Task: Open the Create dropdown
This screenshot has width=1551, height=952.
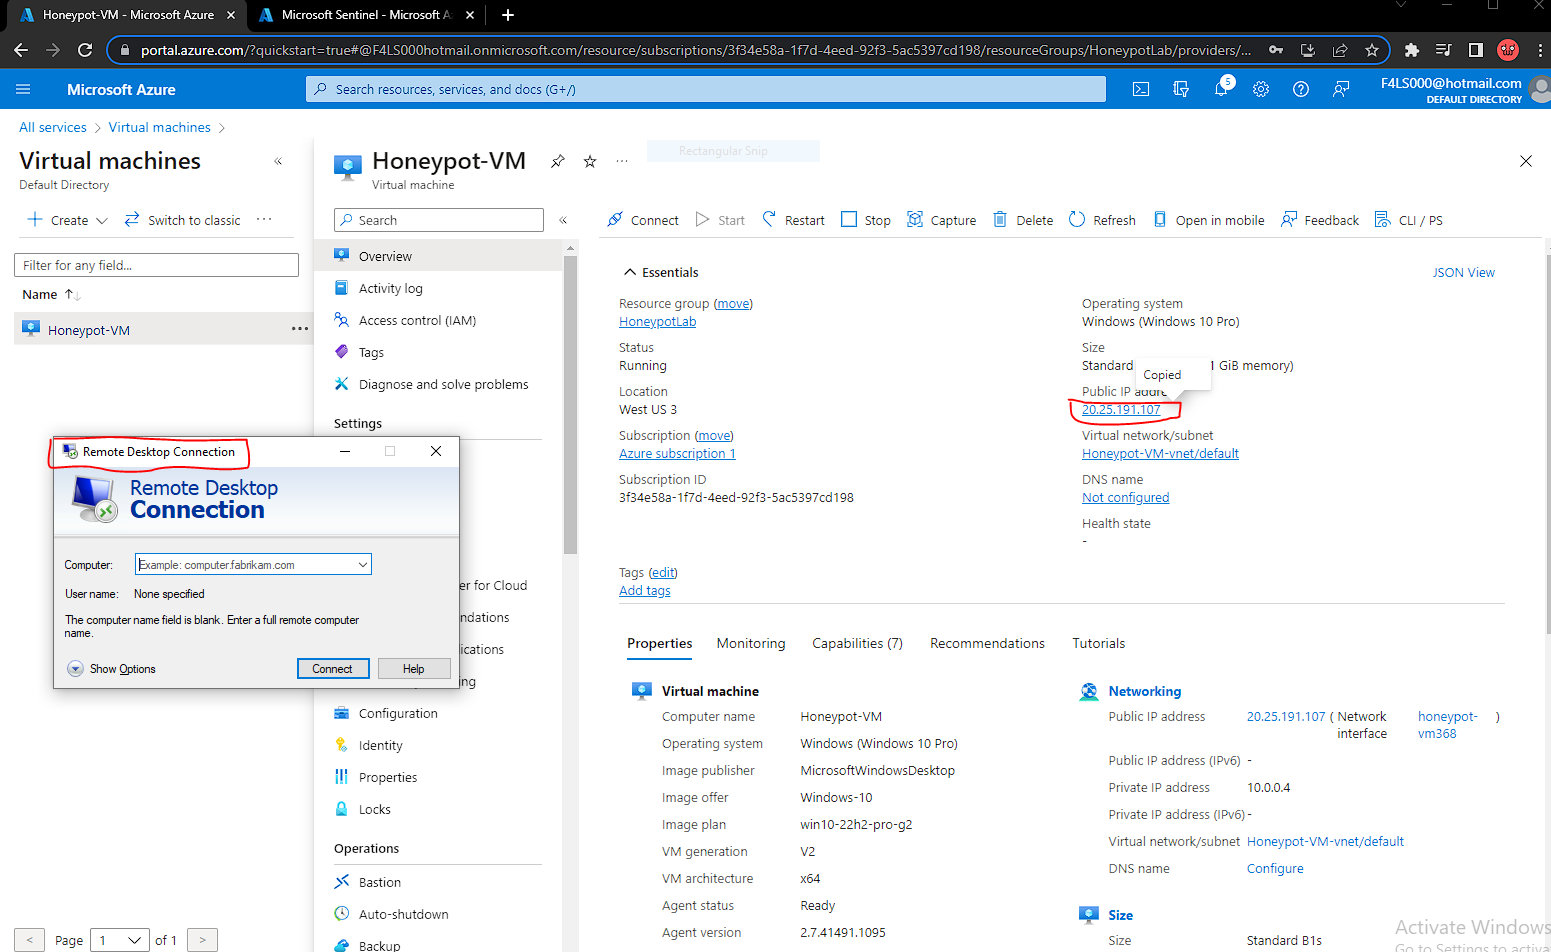Action: (67, 220)
